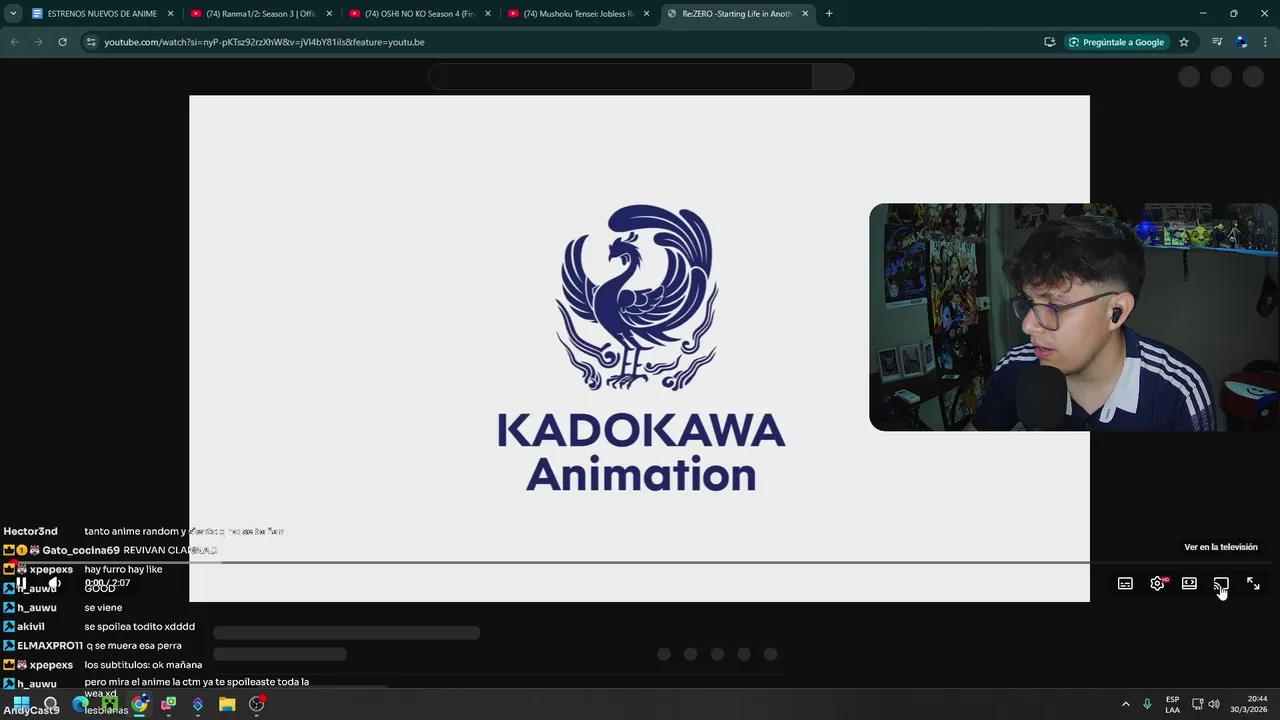Viewport: 1280px width, 720px height.
Task: Switch to theater mode view
Action: pyautogui.click(x=1189, y=583)
